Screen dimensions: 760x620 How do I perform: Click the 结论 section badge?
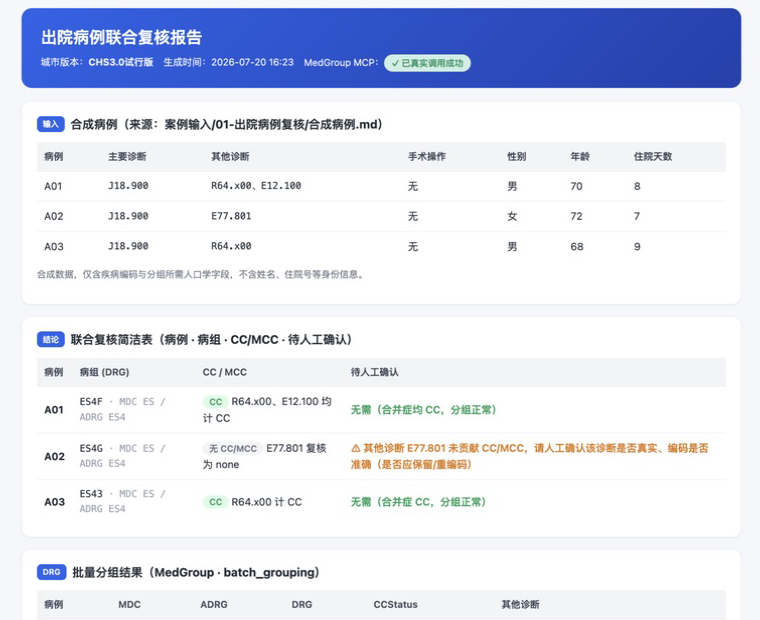coord(50,339)
